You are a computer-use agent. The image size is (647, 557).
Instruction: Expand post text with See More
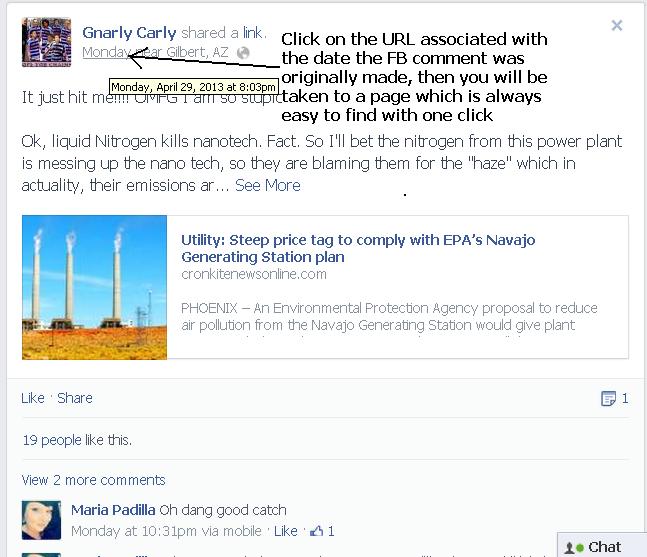click(x=267, y=186)
